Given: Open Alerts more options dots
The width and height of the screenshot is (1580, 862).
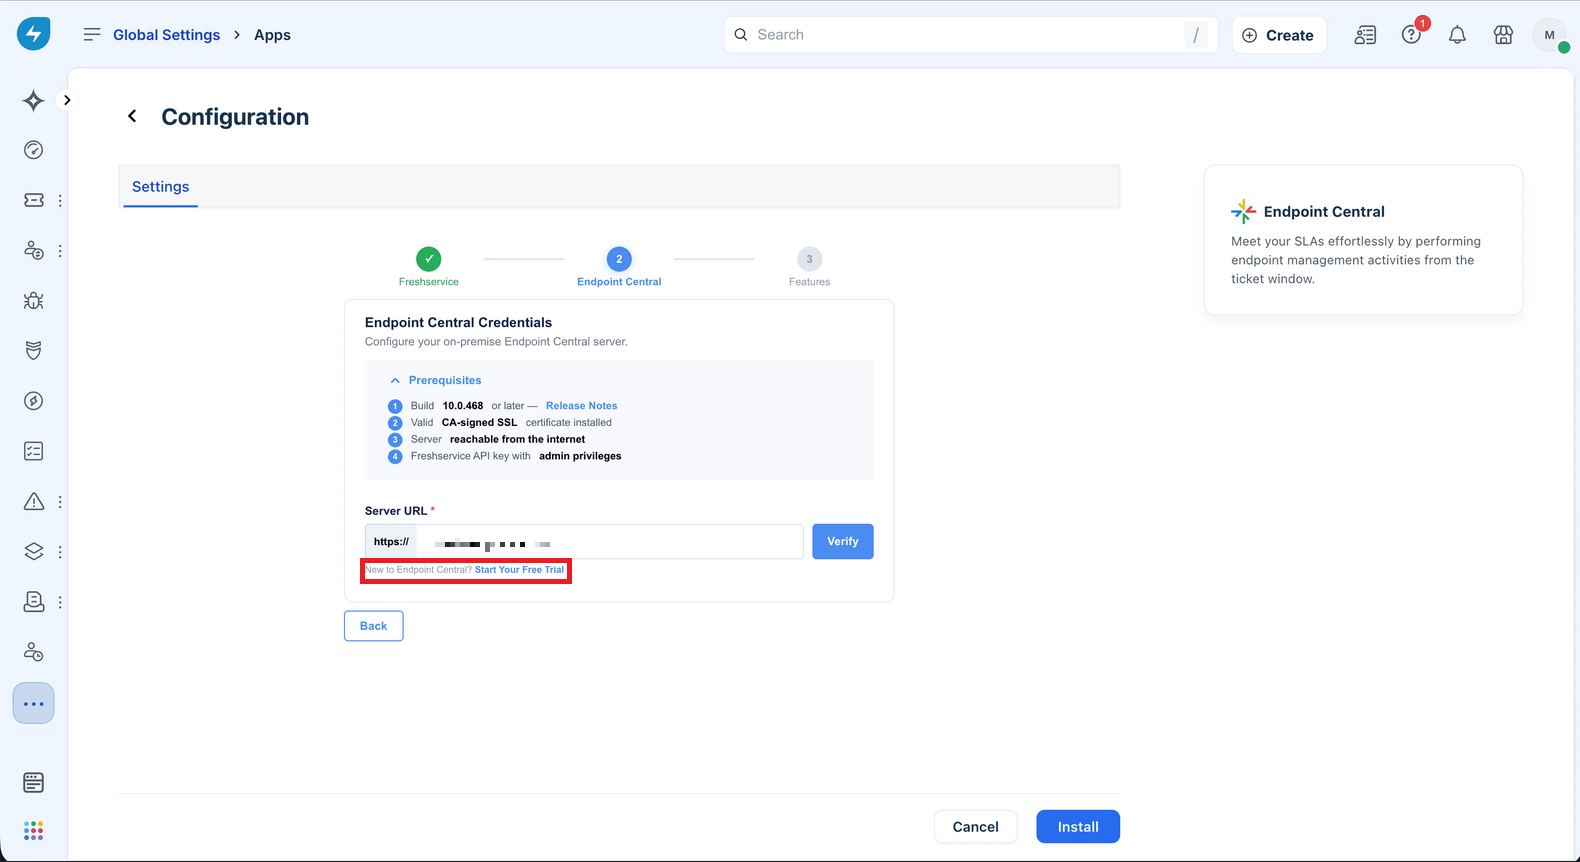Looking at the screenshot, I should 60,501.
